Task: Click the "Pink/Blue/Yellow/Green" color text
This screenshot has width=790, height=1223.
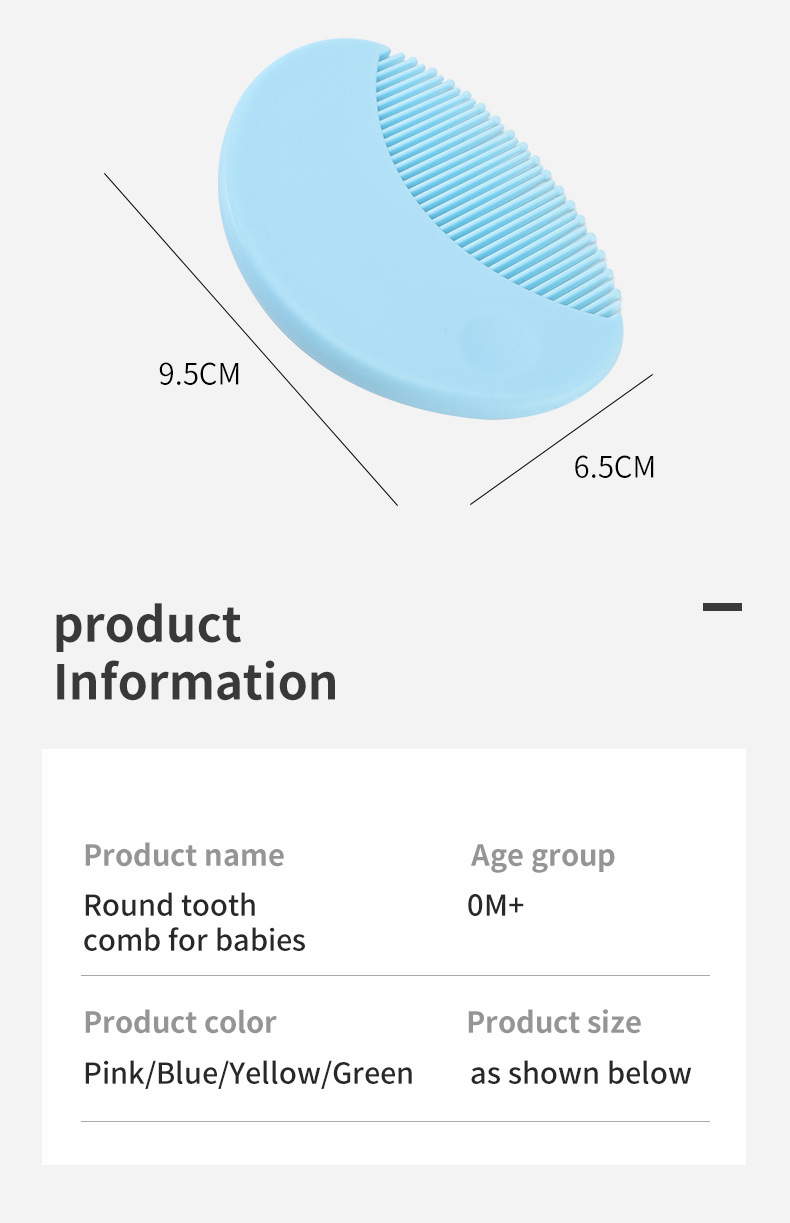Action: tap(248, 1074)
